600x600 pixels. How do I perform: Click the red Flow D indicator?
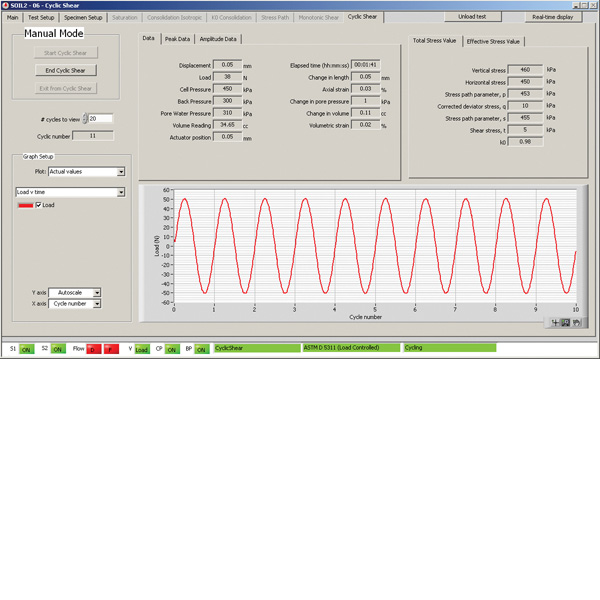(94, 349)
